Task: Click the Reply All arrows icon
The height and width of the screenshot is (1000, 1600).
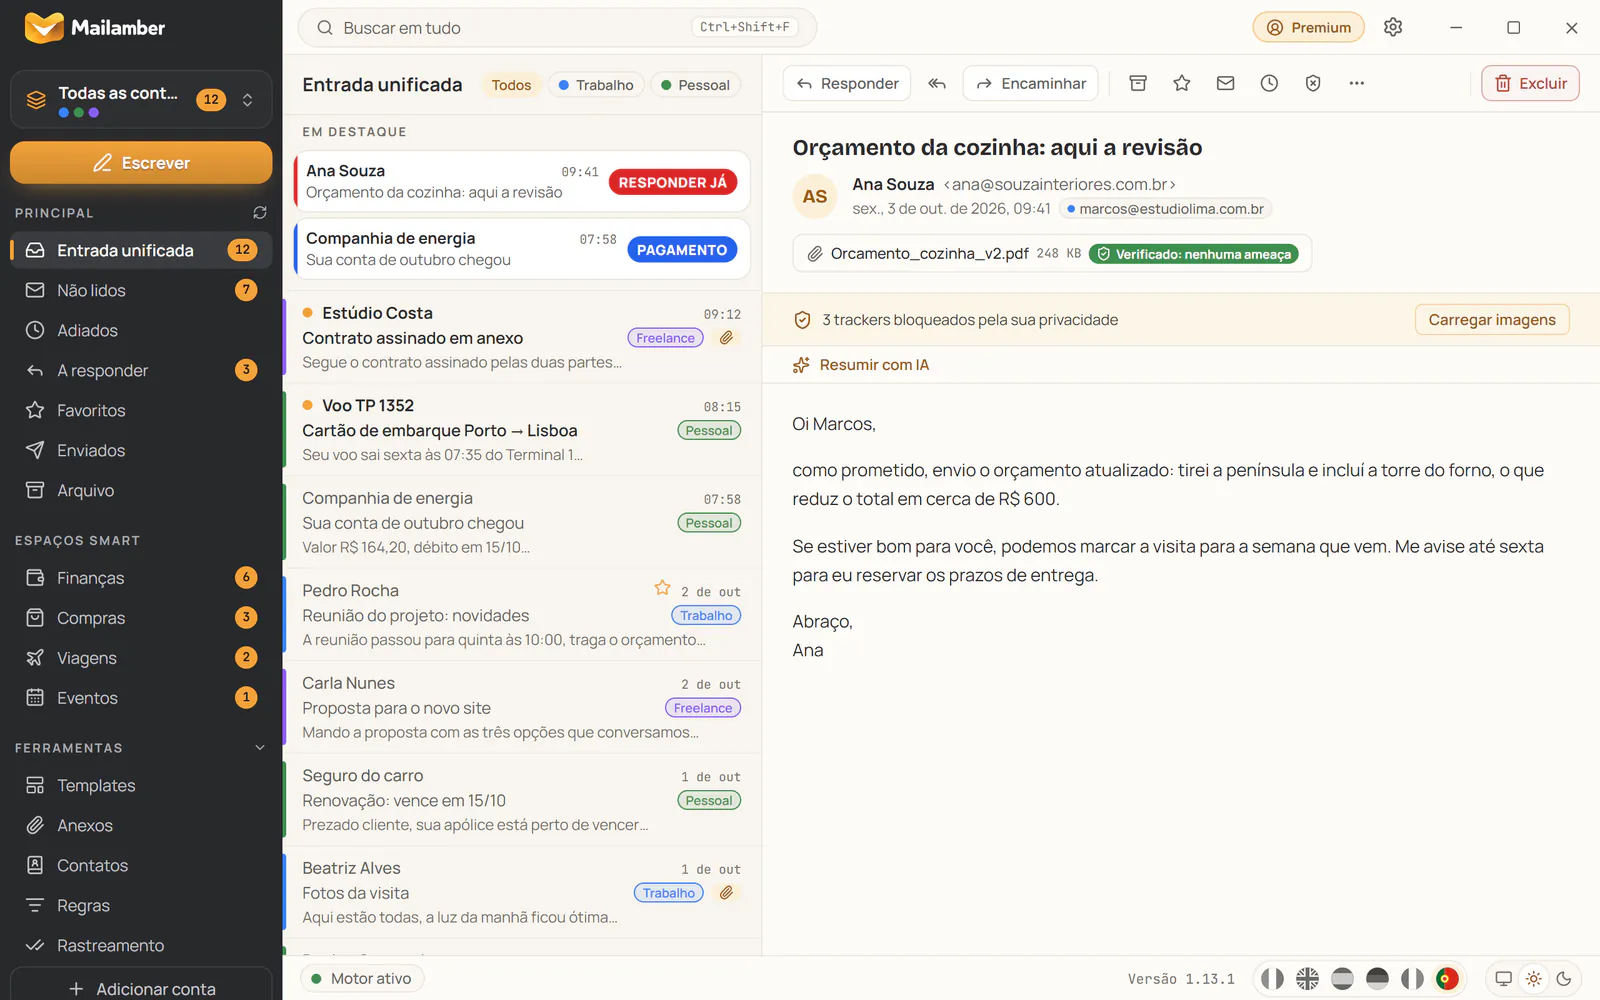Action: [x=937, y=84]
